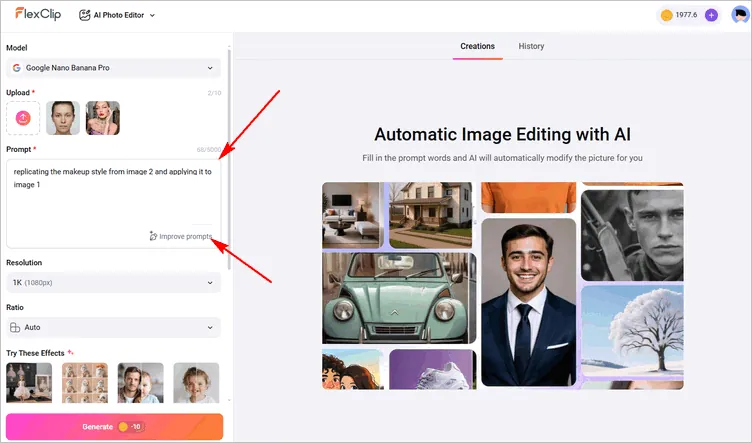Viewport: 752px width, 443px height.
Task: Click the 1977.6 credits balance
Action: [x=686, y=15]
